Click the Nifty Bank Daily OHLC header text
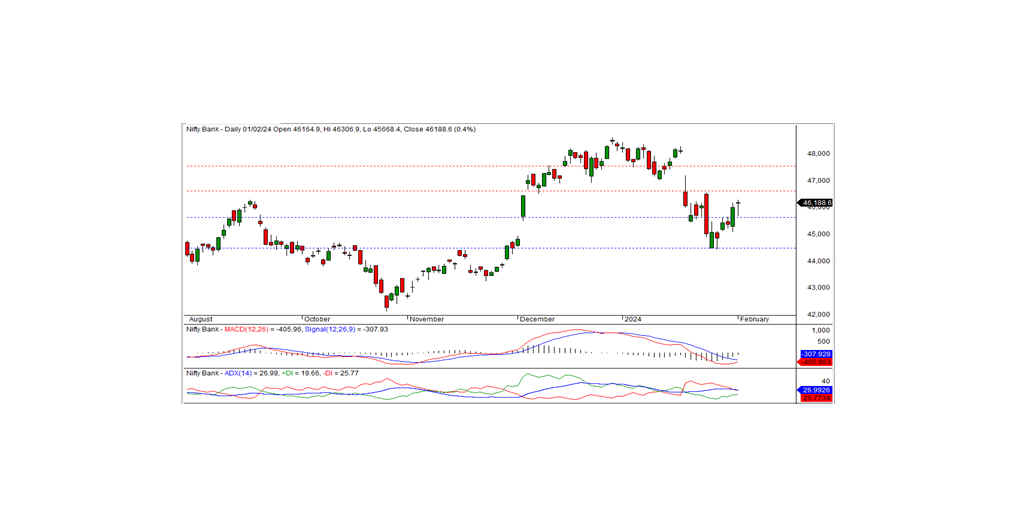1009x521 pixels. pyautogui.click(x=331, y=129)
